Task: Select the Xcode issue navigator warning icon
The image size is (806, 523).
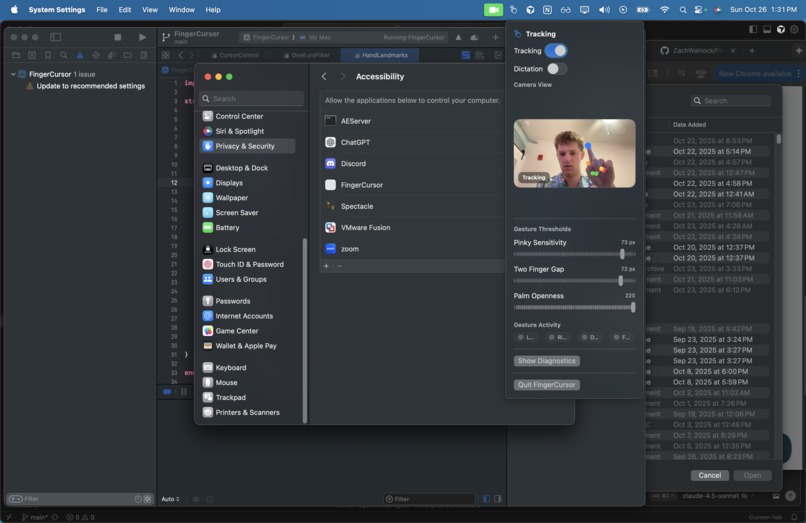Action: point(80,55)
